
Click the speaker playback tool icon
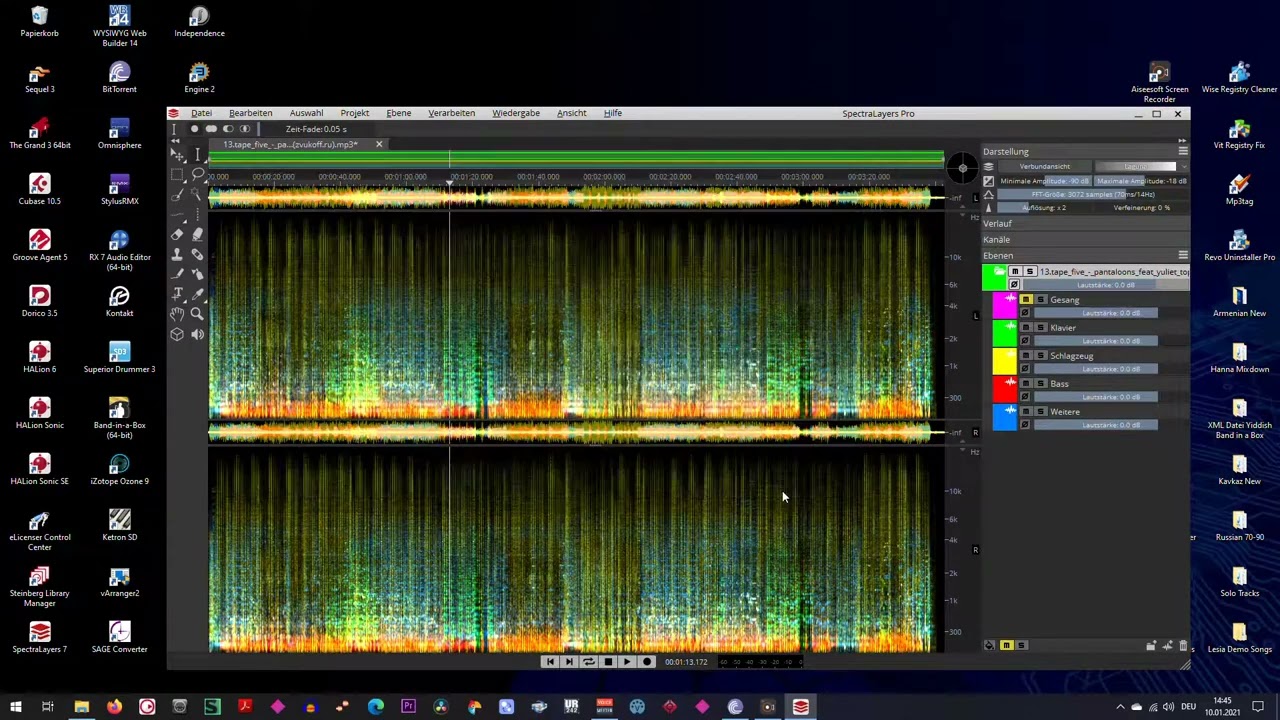point(197,334)
